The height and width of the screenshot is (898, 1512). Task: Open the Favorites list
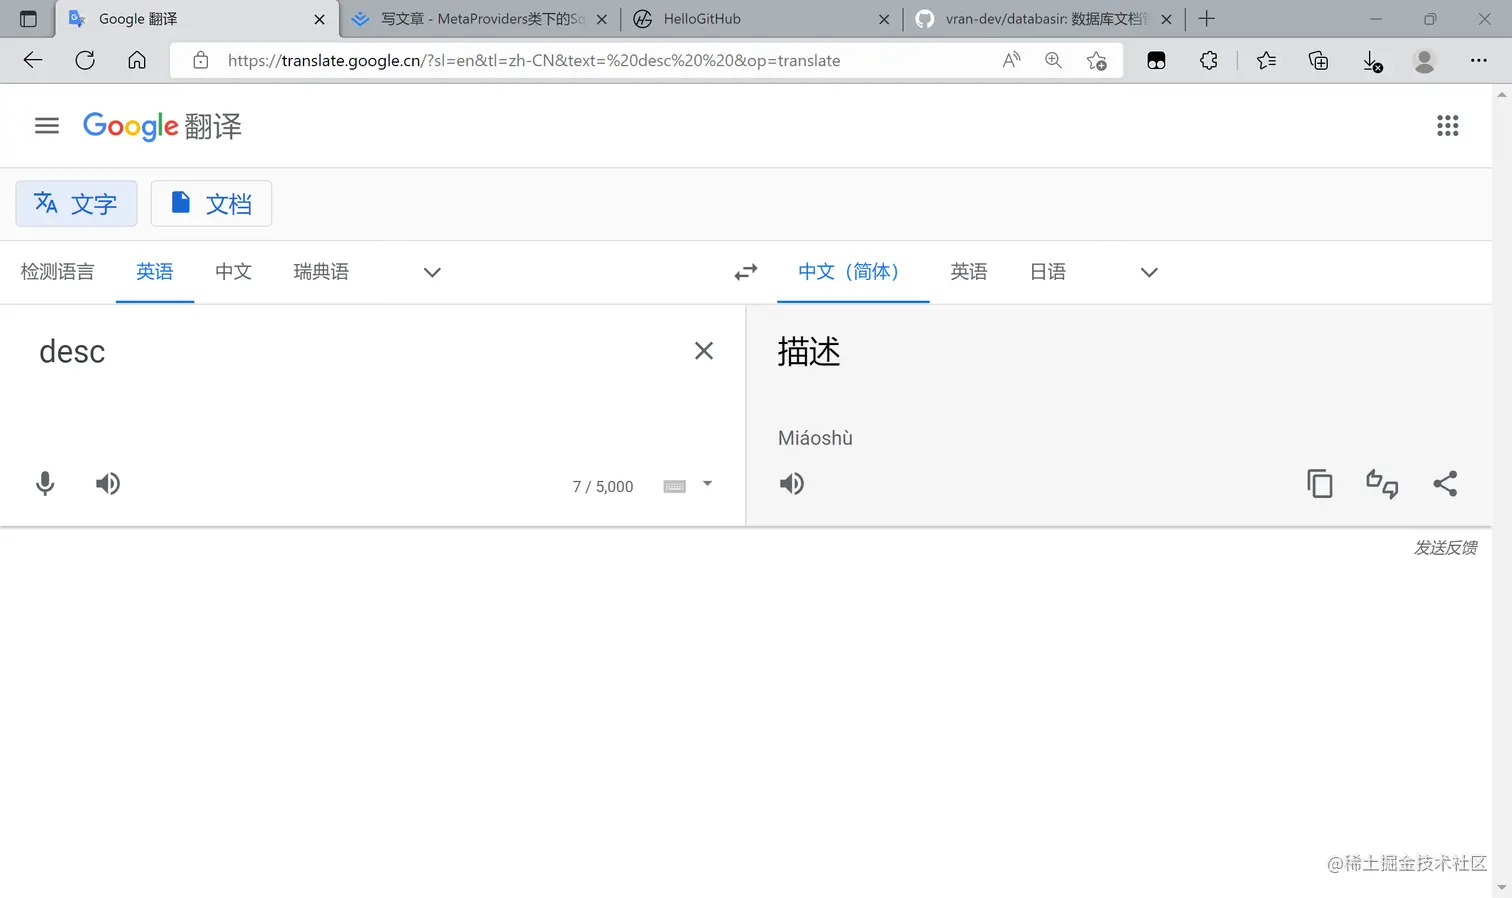(1266, 60)
